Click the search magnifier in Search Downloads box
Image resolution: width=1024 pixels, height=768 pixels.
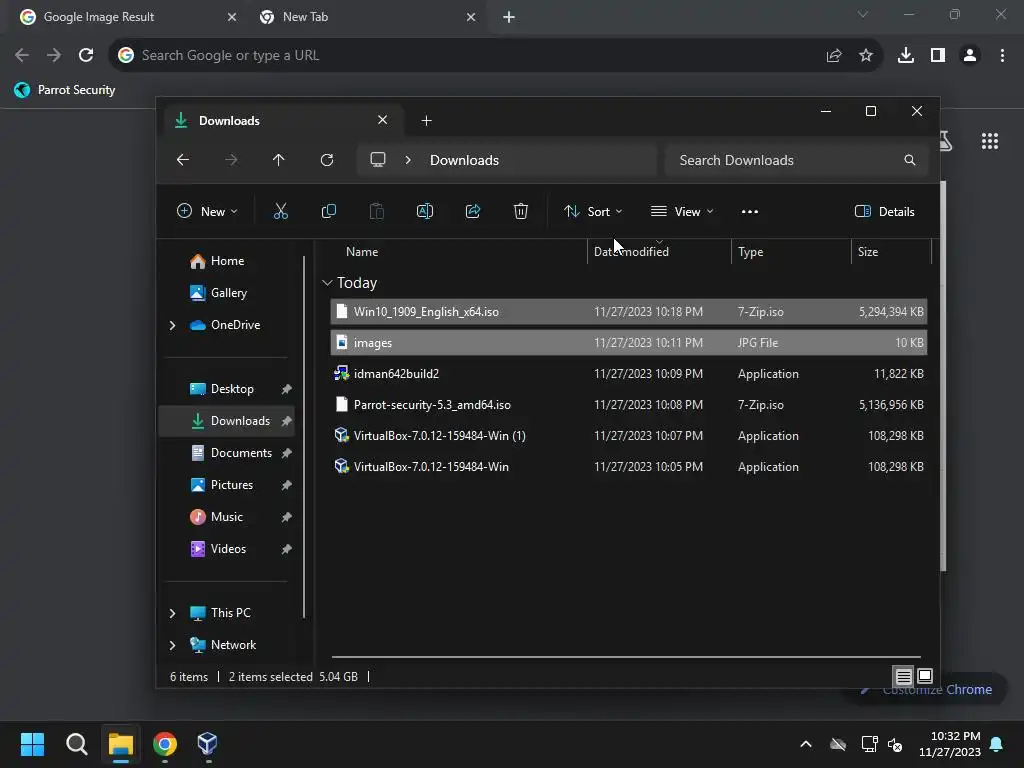point(910,160)
